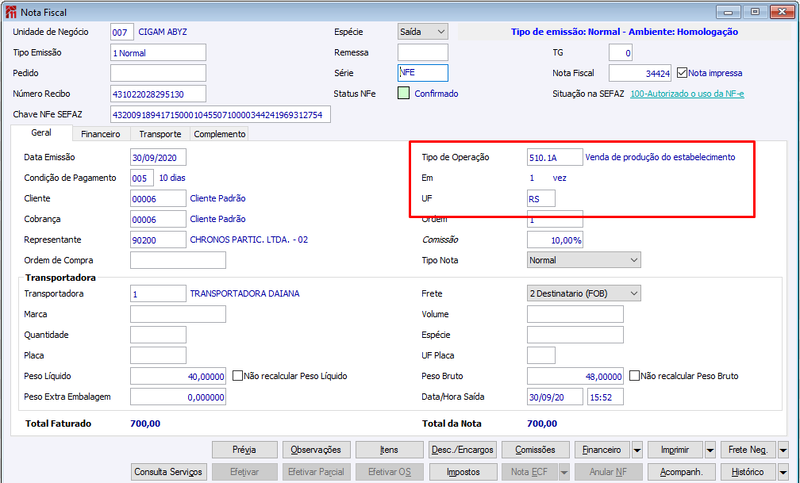
Task: Click the Impostos button
Action: (x=463, y=472)
